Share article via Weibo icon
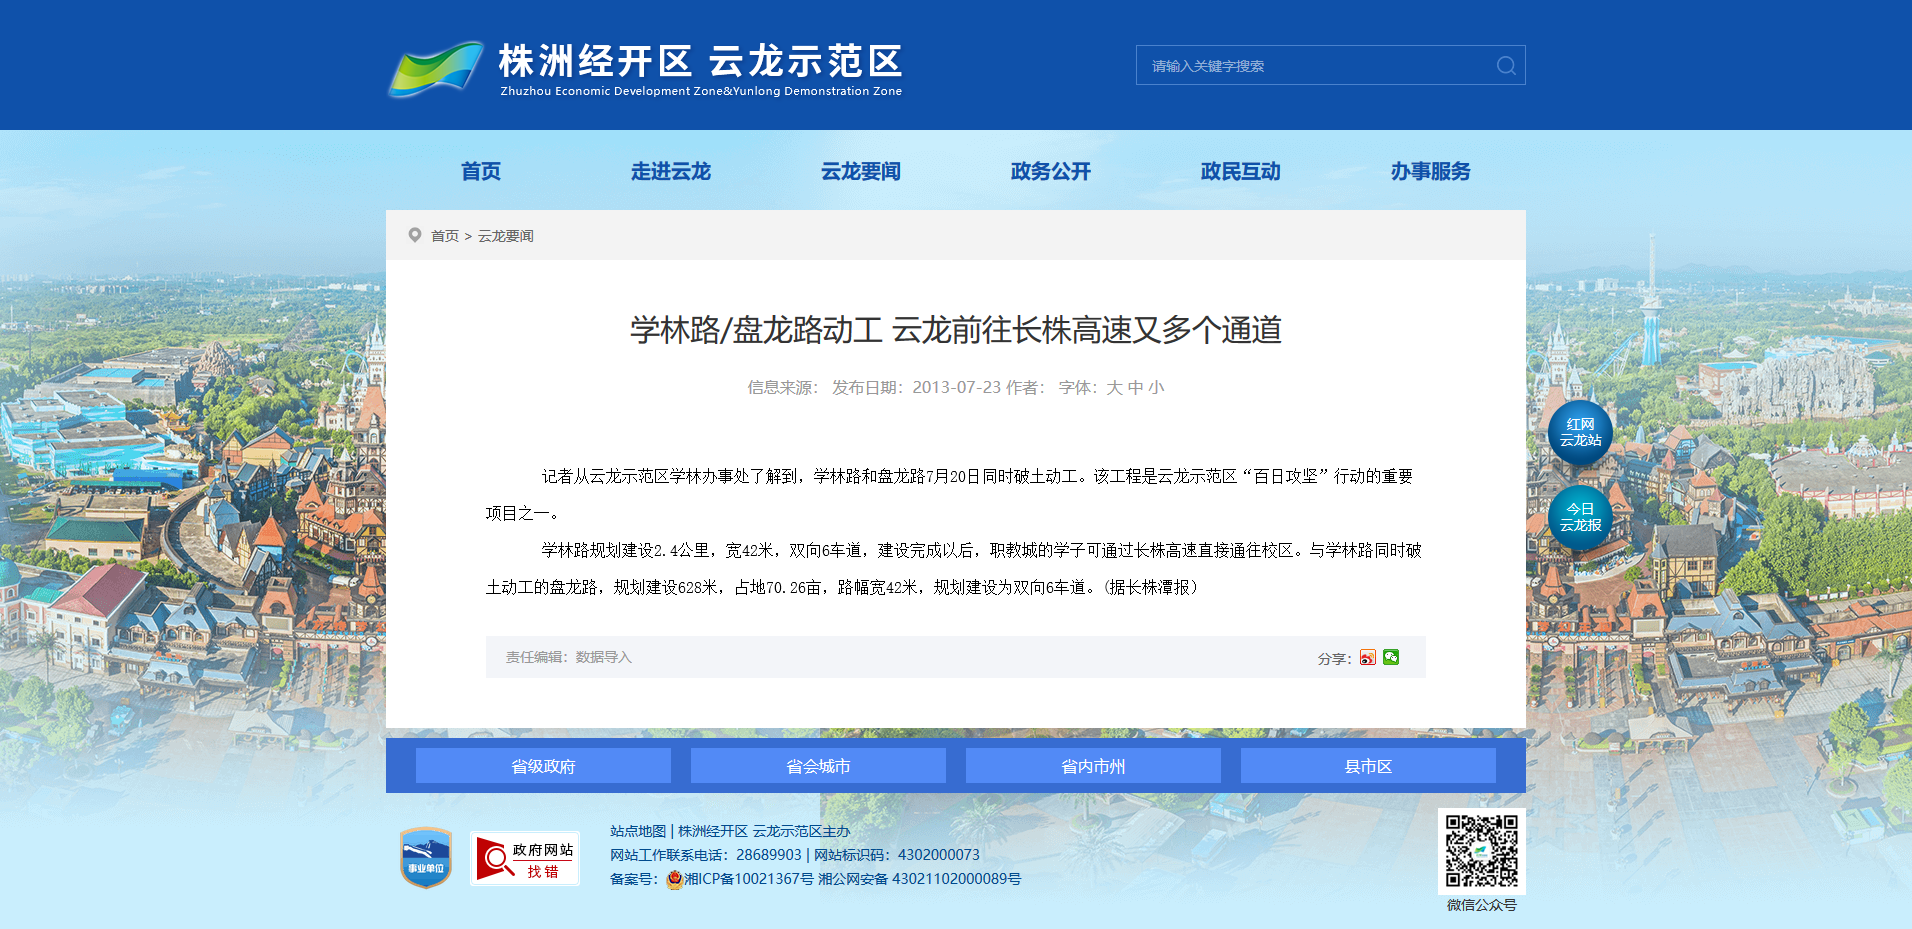The image size is (1912, 929). click(x=1368, y=658)
